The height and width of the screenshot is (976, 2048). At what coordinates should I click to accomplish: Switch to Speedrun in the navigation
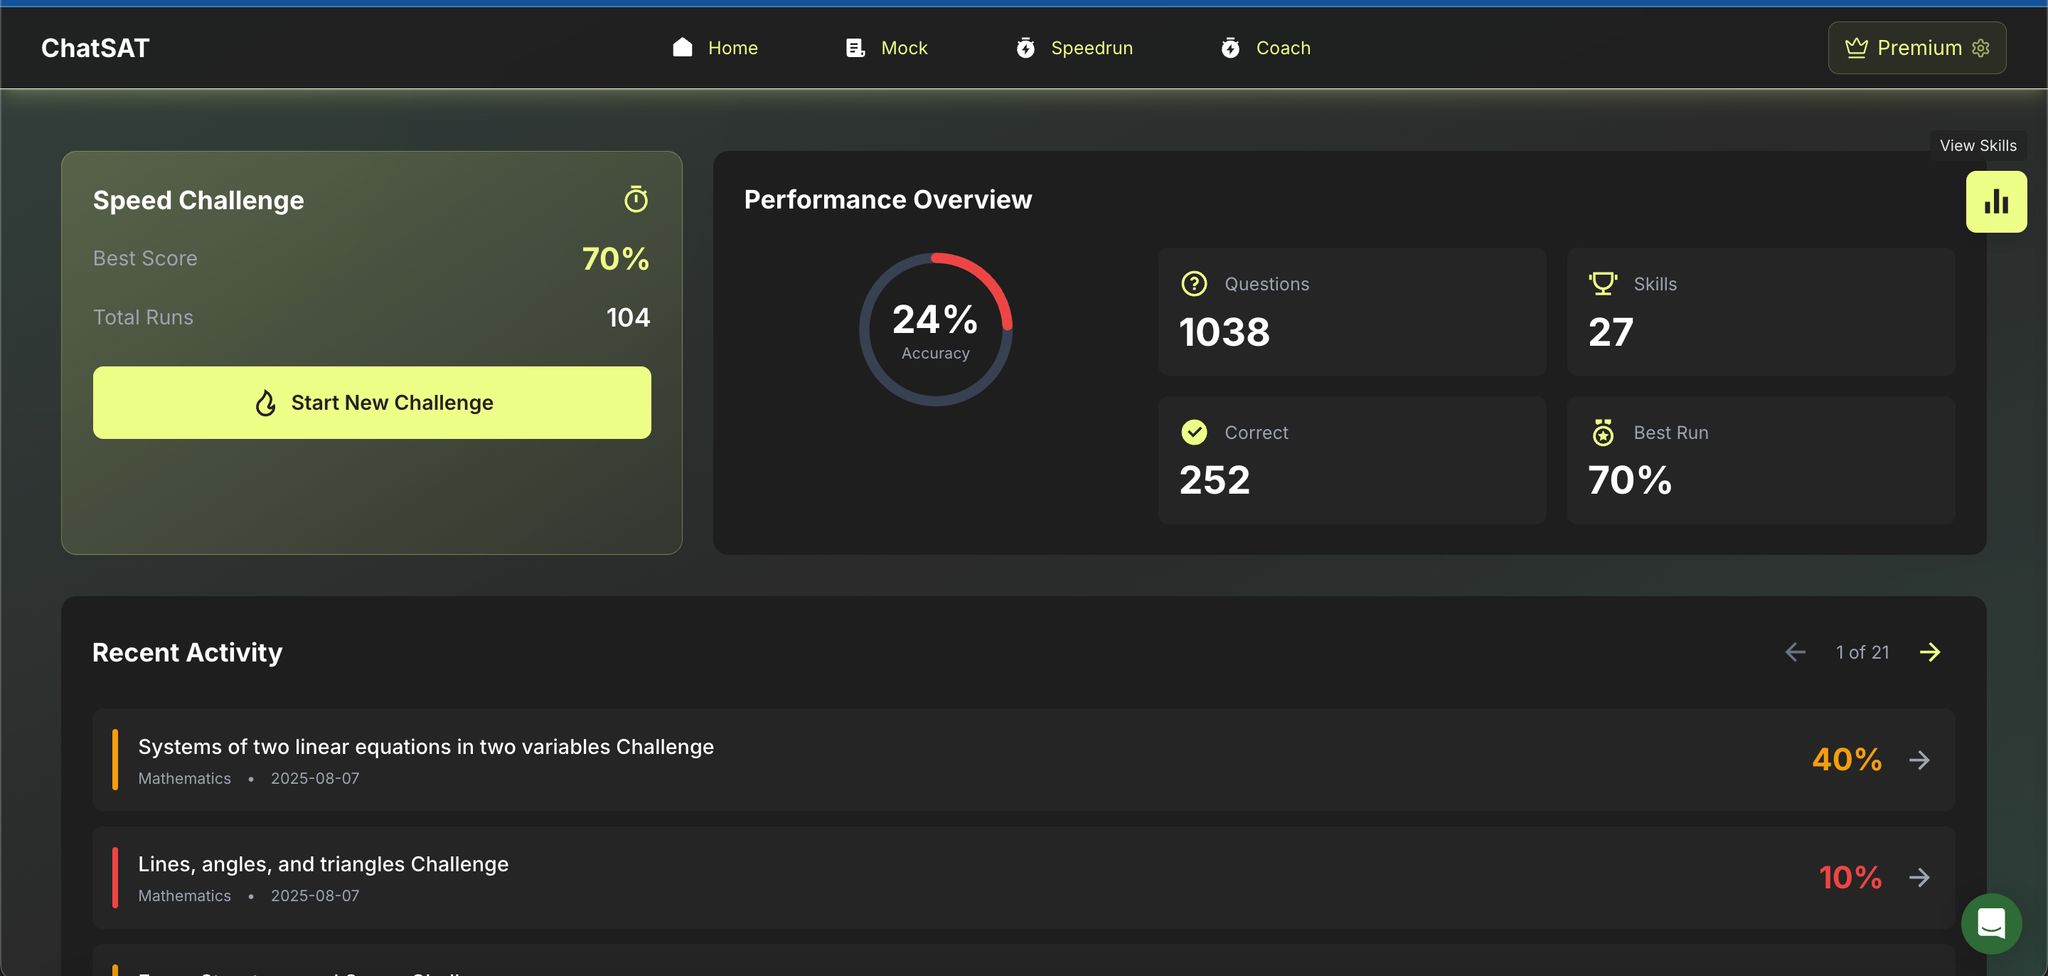1074,48
